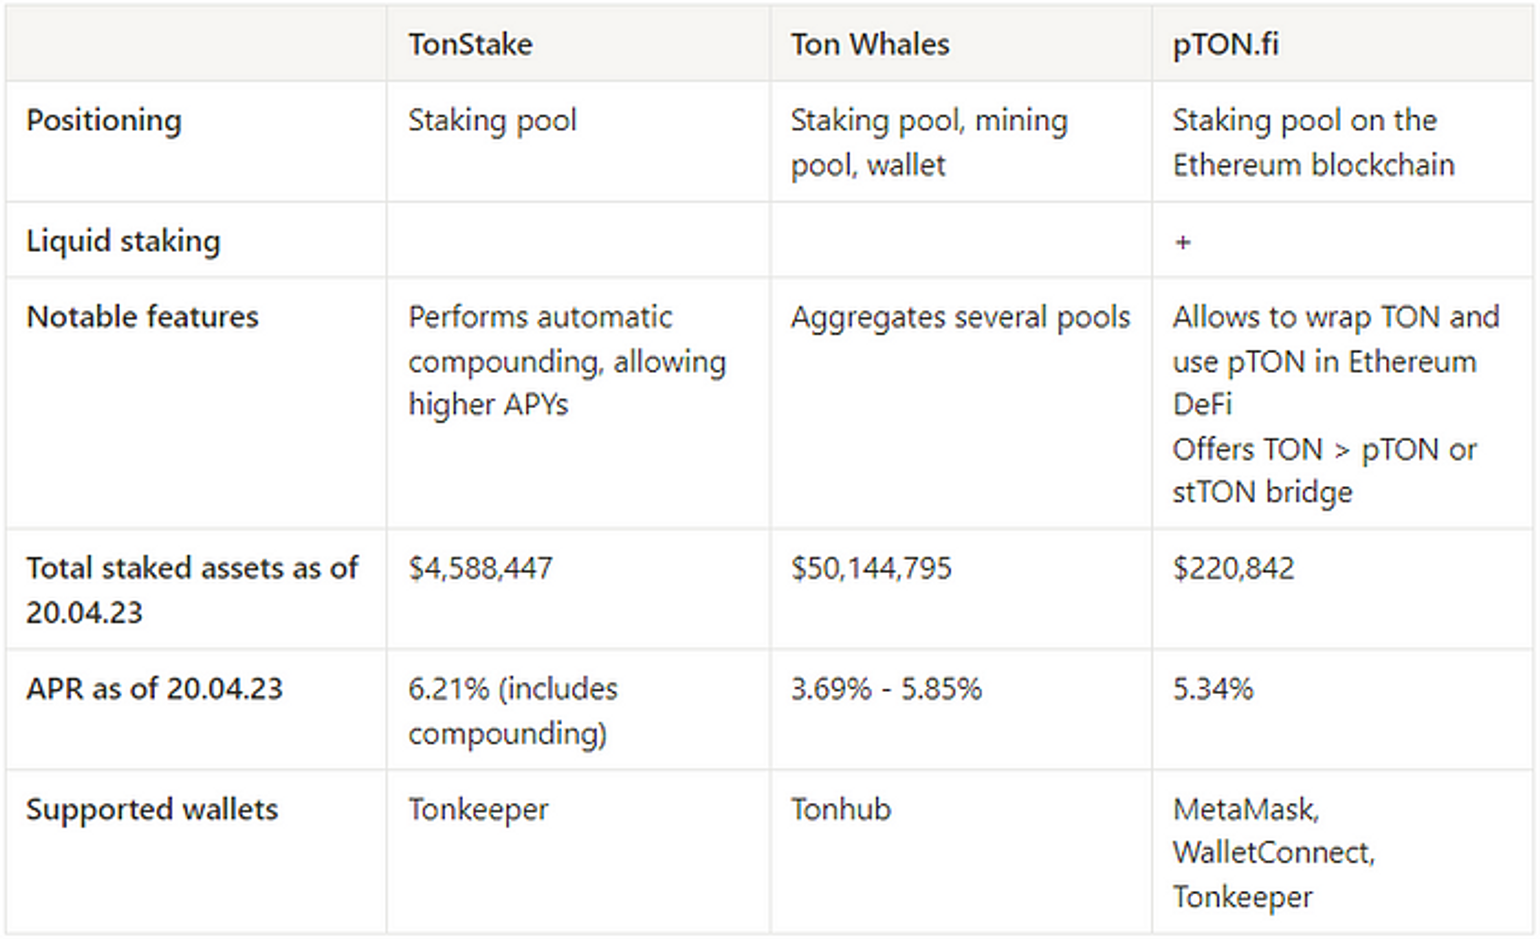1540x939 pixels.
Task: Select the Positioning row label
Action: tap(104, 120)
